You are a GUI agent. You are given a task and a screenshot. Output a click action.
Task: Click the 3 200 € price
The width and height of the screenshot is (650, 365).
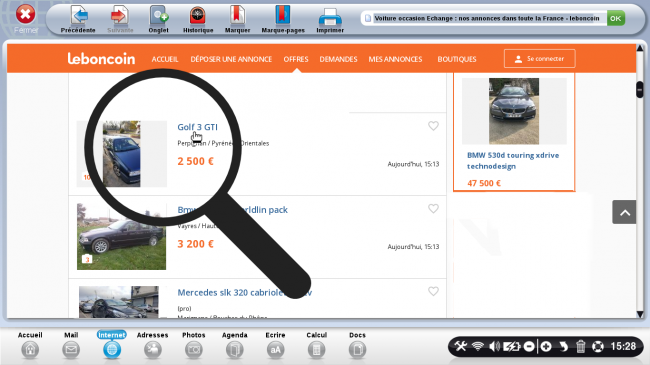(195, 244)
